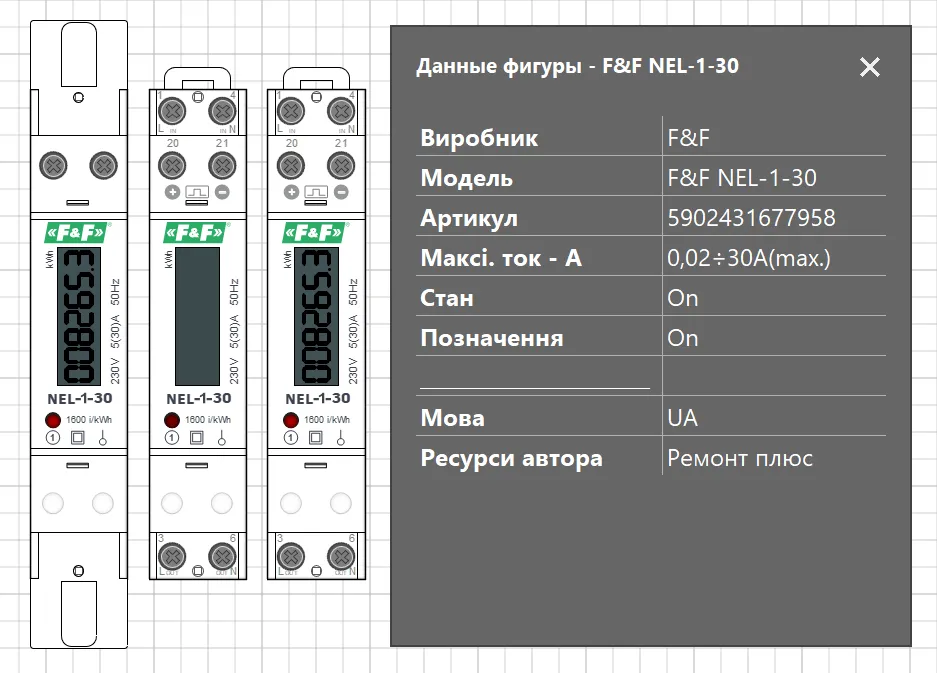Screen dimensions: 937x673
Task: Click the 'NEL-1-30' label on the right meter
Action: 317,399
